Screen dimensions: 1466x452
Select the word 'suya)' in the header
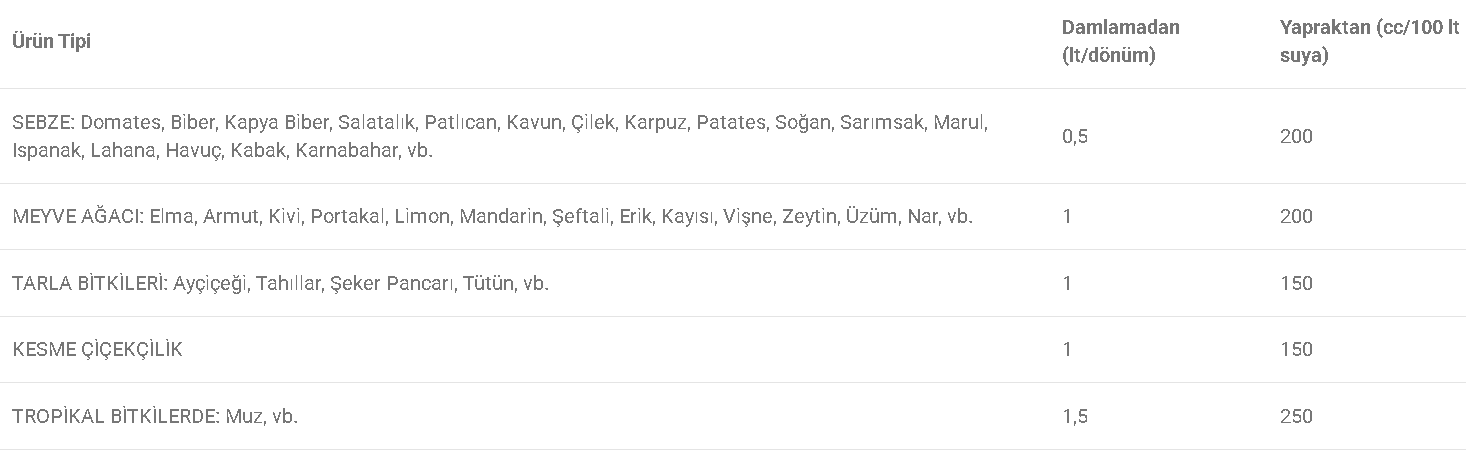coord(1304,56)
